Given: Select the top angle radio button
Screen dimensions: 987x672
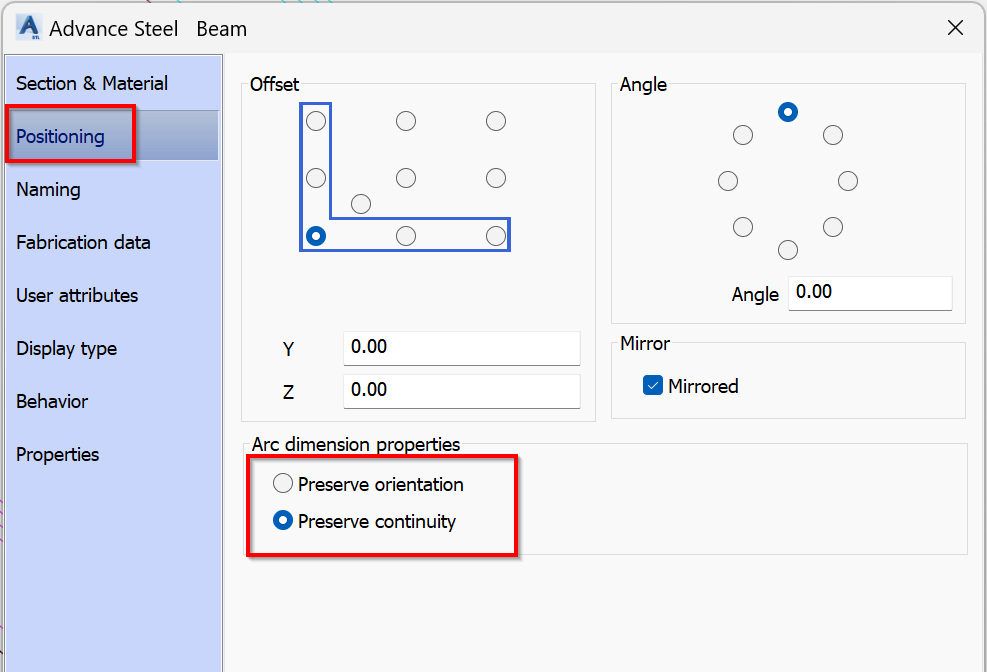Looking at the screenshot, I should click(787, 112).
